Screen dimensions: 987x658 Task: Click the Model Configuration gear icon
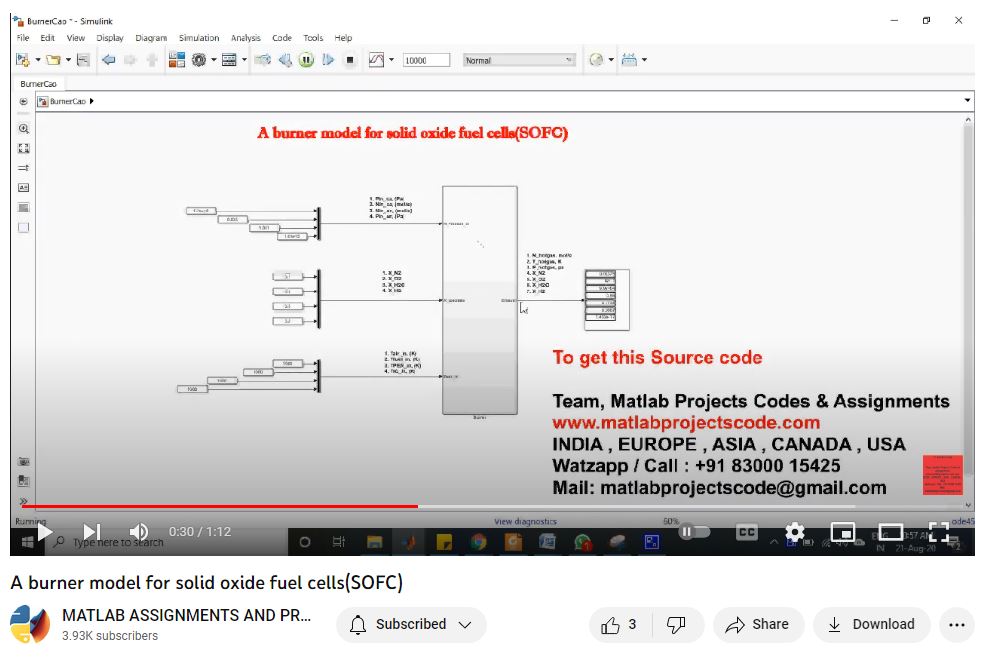(199, 60)
